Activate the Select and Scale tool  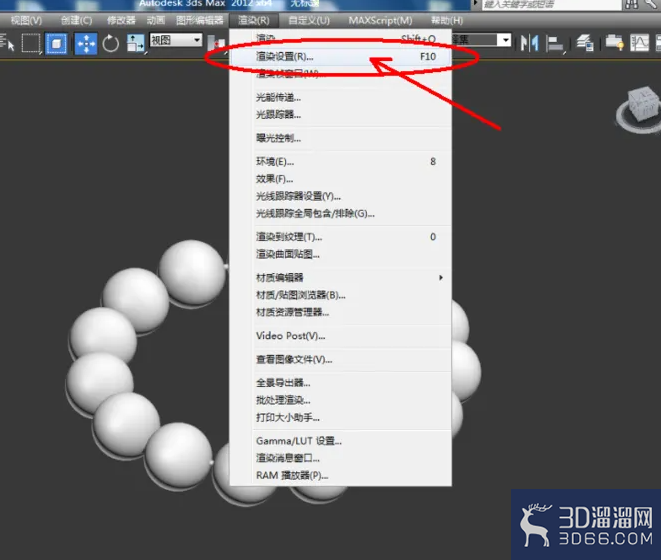(x=136, y=43)
